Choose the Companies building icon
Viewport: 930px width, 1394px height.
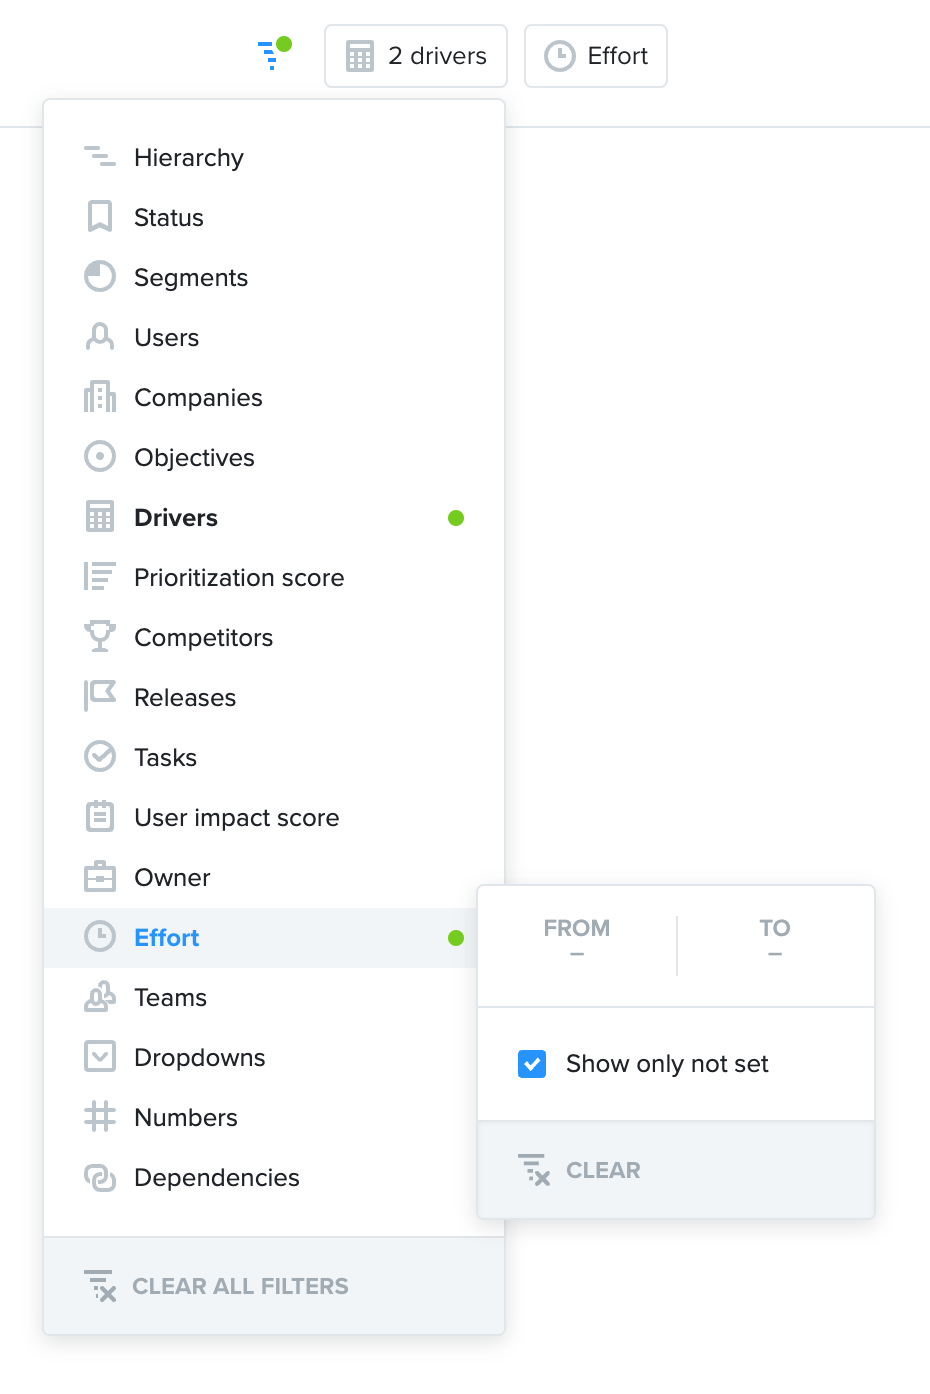tap(100, 397)
